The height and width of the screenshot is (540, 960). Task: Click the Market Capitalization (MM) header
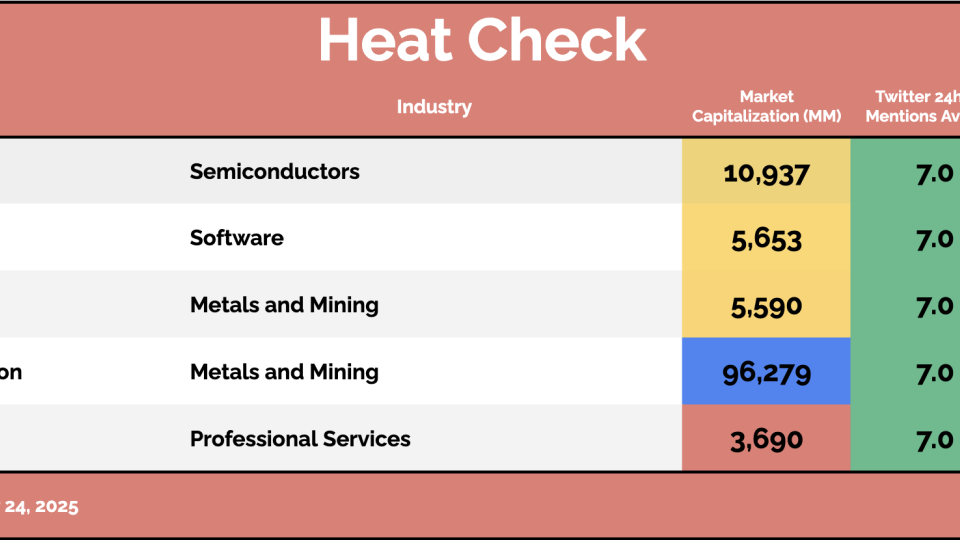pos(766,106)
